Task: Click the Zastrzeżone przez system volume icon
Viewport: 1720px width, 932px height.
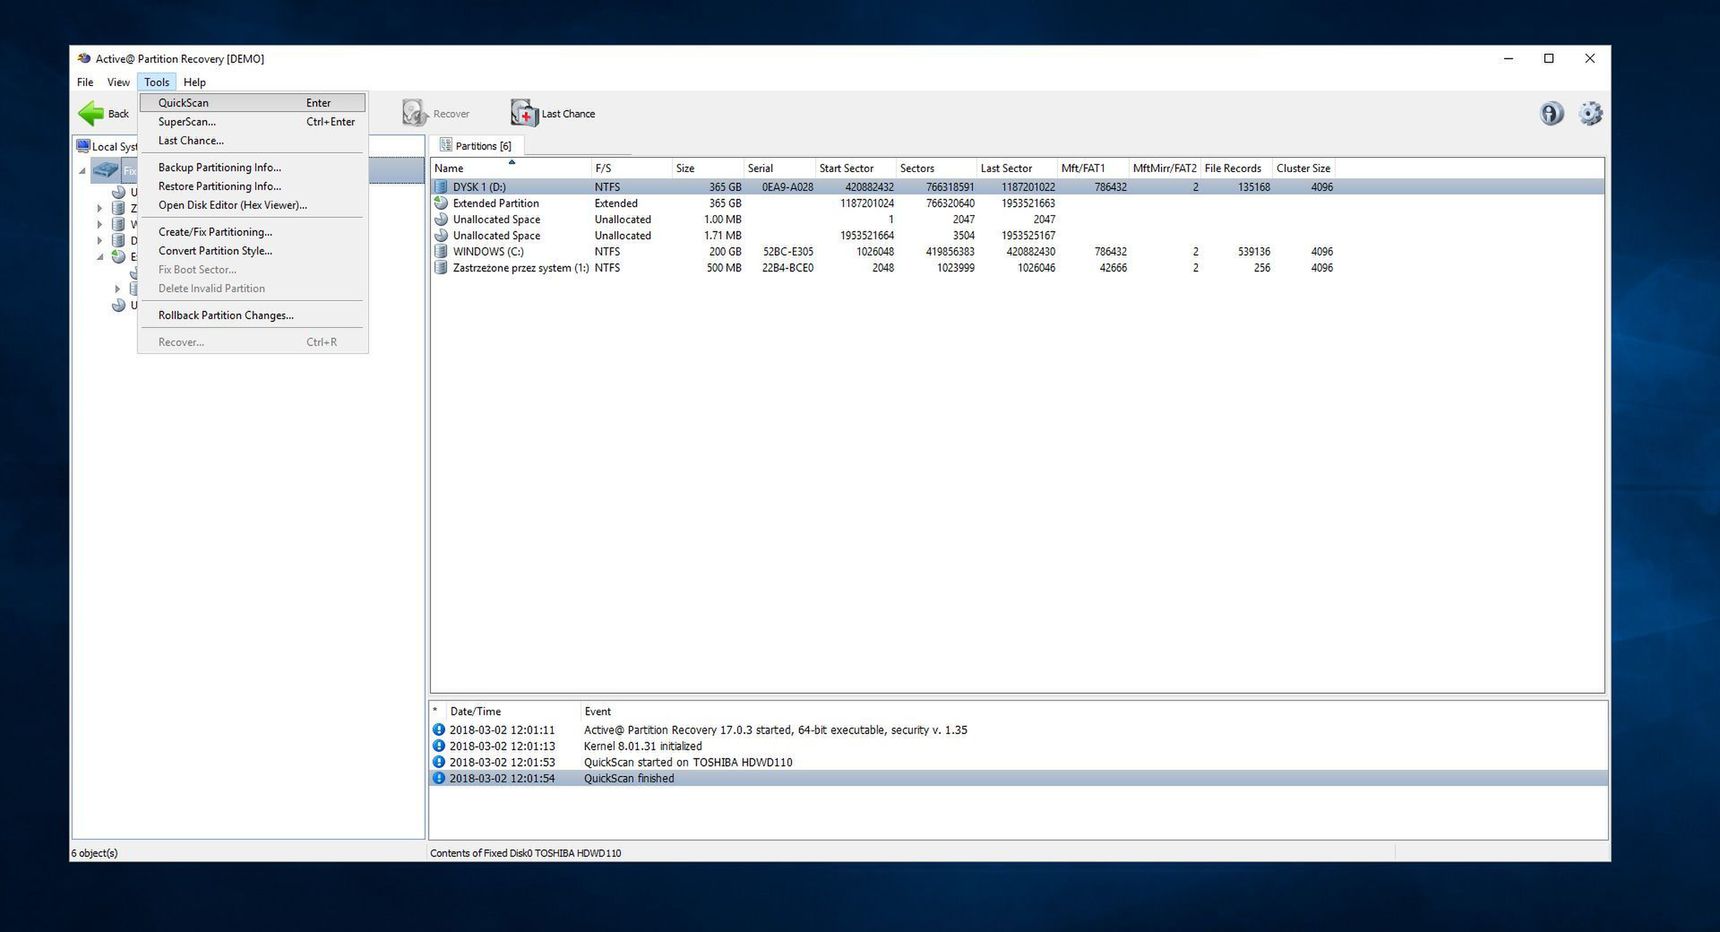Action: coord(441,267)
